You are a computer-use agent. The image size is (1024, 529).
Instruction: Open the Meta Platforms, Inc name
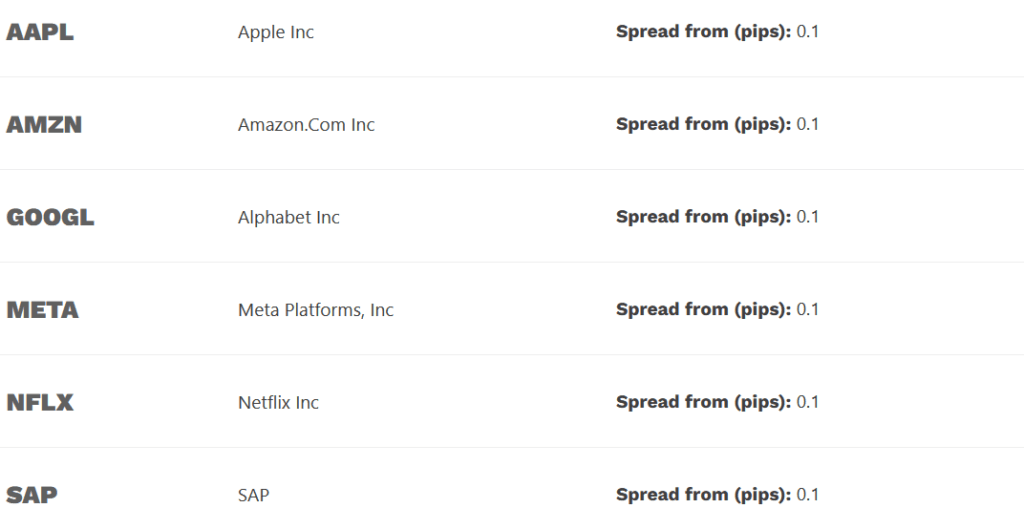pos(316,310)
